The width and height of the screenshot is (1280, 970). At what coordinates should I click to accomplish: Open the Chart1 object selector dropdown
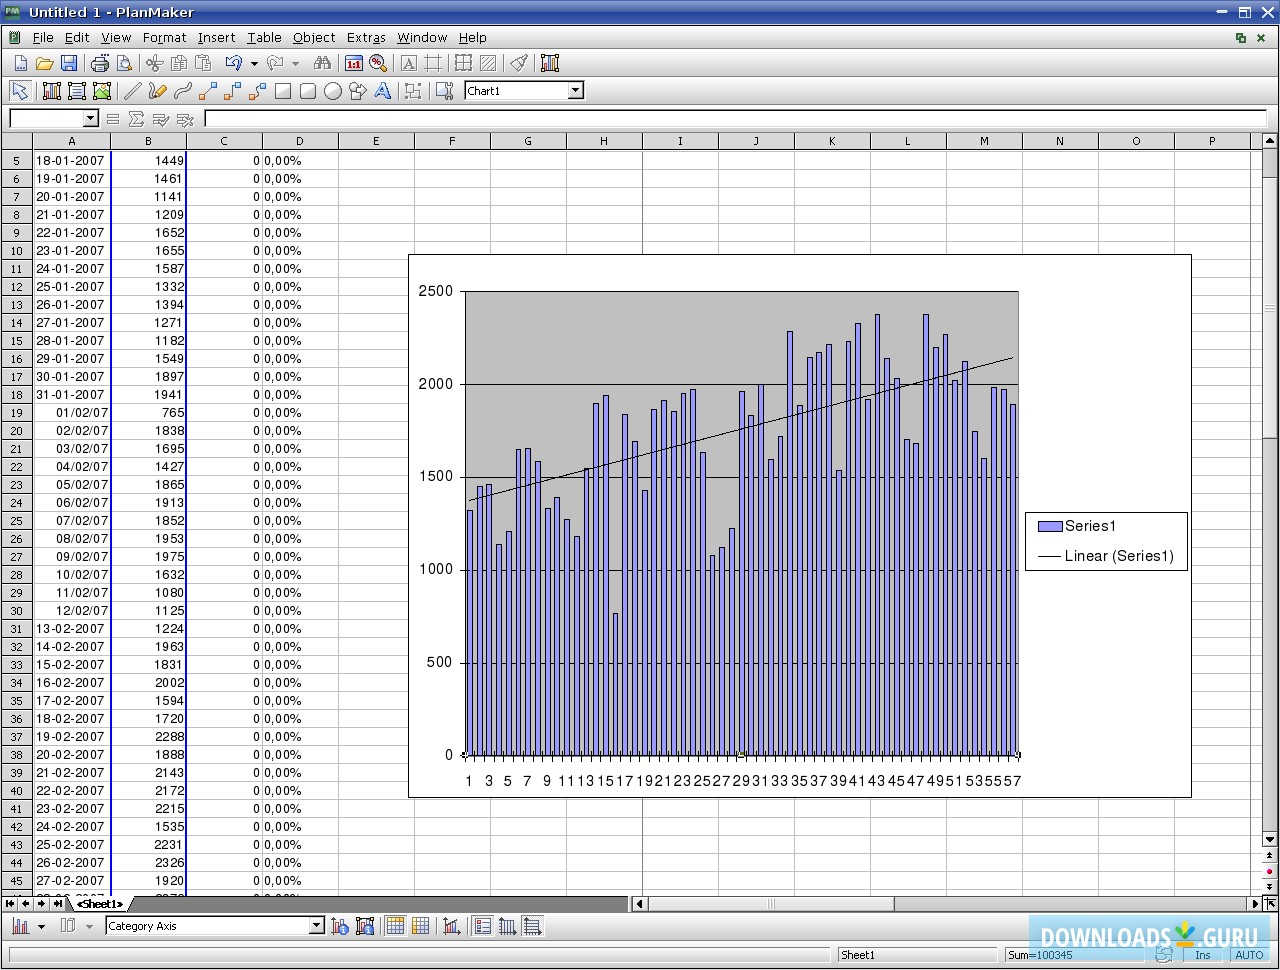click(x=575, y=90)
